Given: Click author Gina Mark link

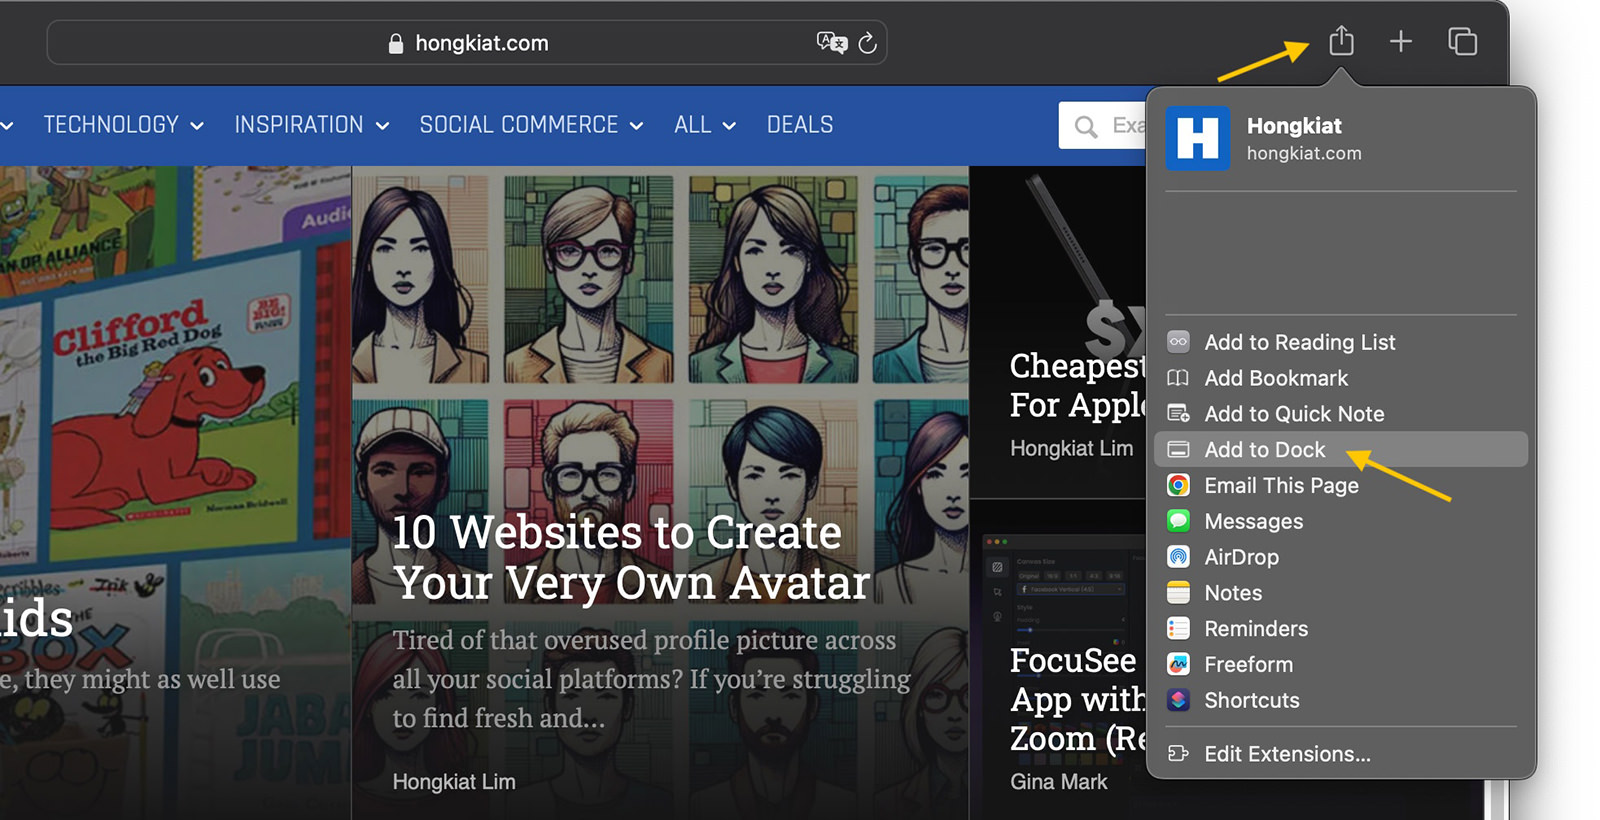Looking at the screenshot, I should [x=1058, y=782].
